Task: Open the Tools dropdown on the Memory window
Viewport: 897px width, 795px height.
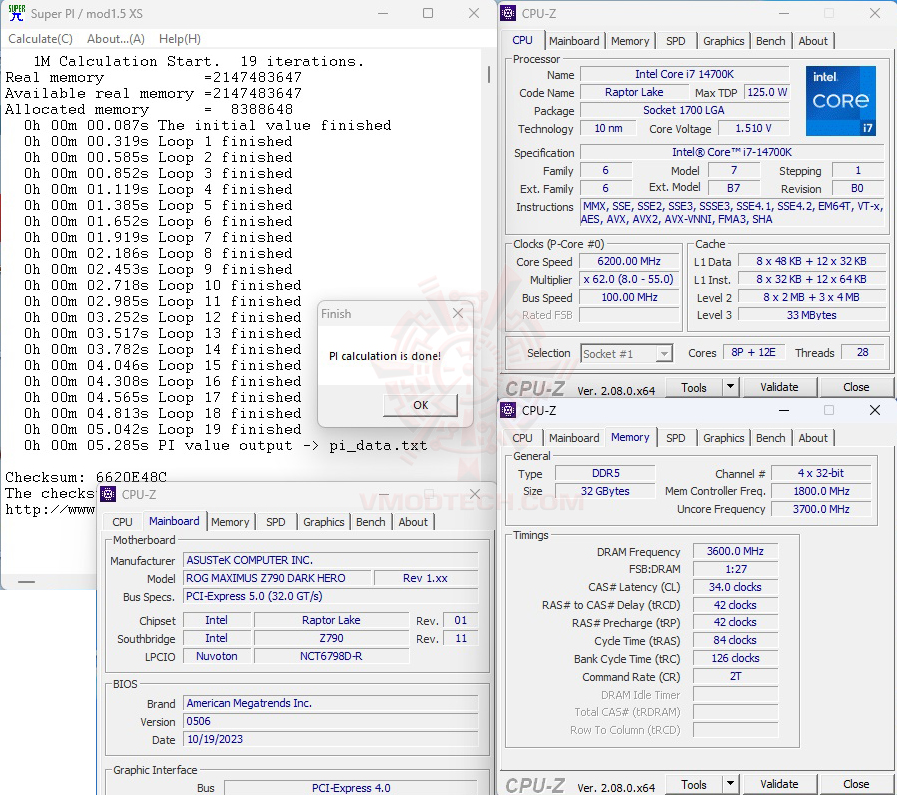Action: pyautogui.click(x=700, y=783)
